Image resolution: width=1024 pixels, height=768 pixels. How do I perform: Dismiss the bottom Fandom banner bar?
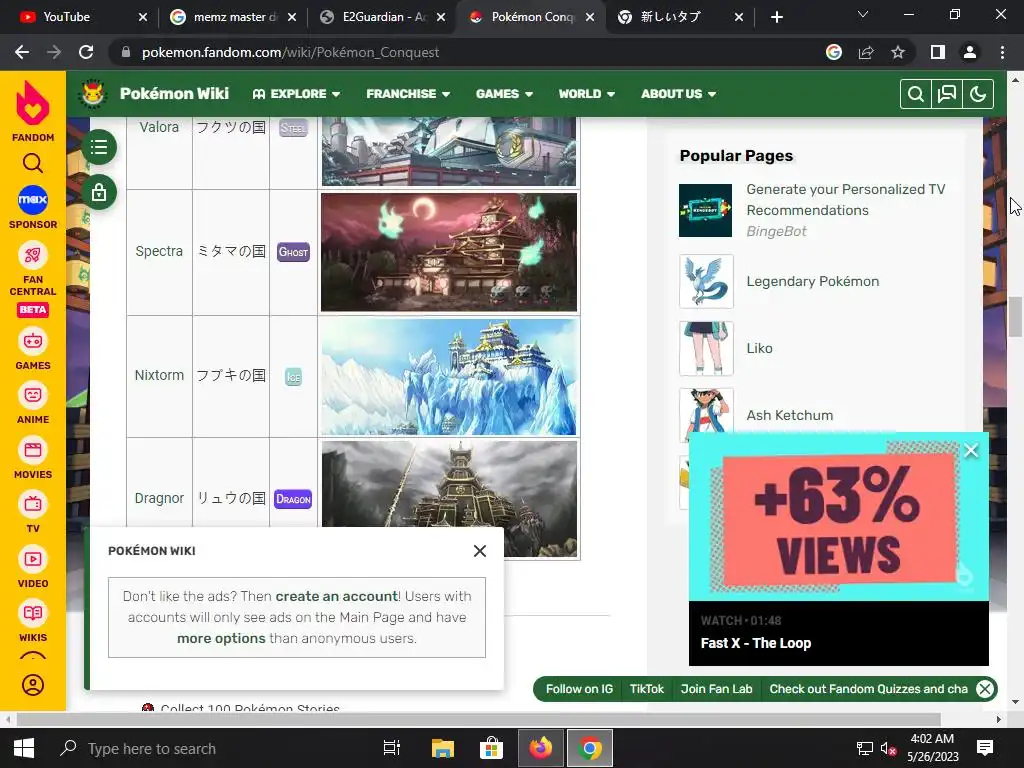pos(985,689)
